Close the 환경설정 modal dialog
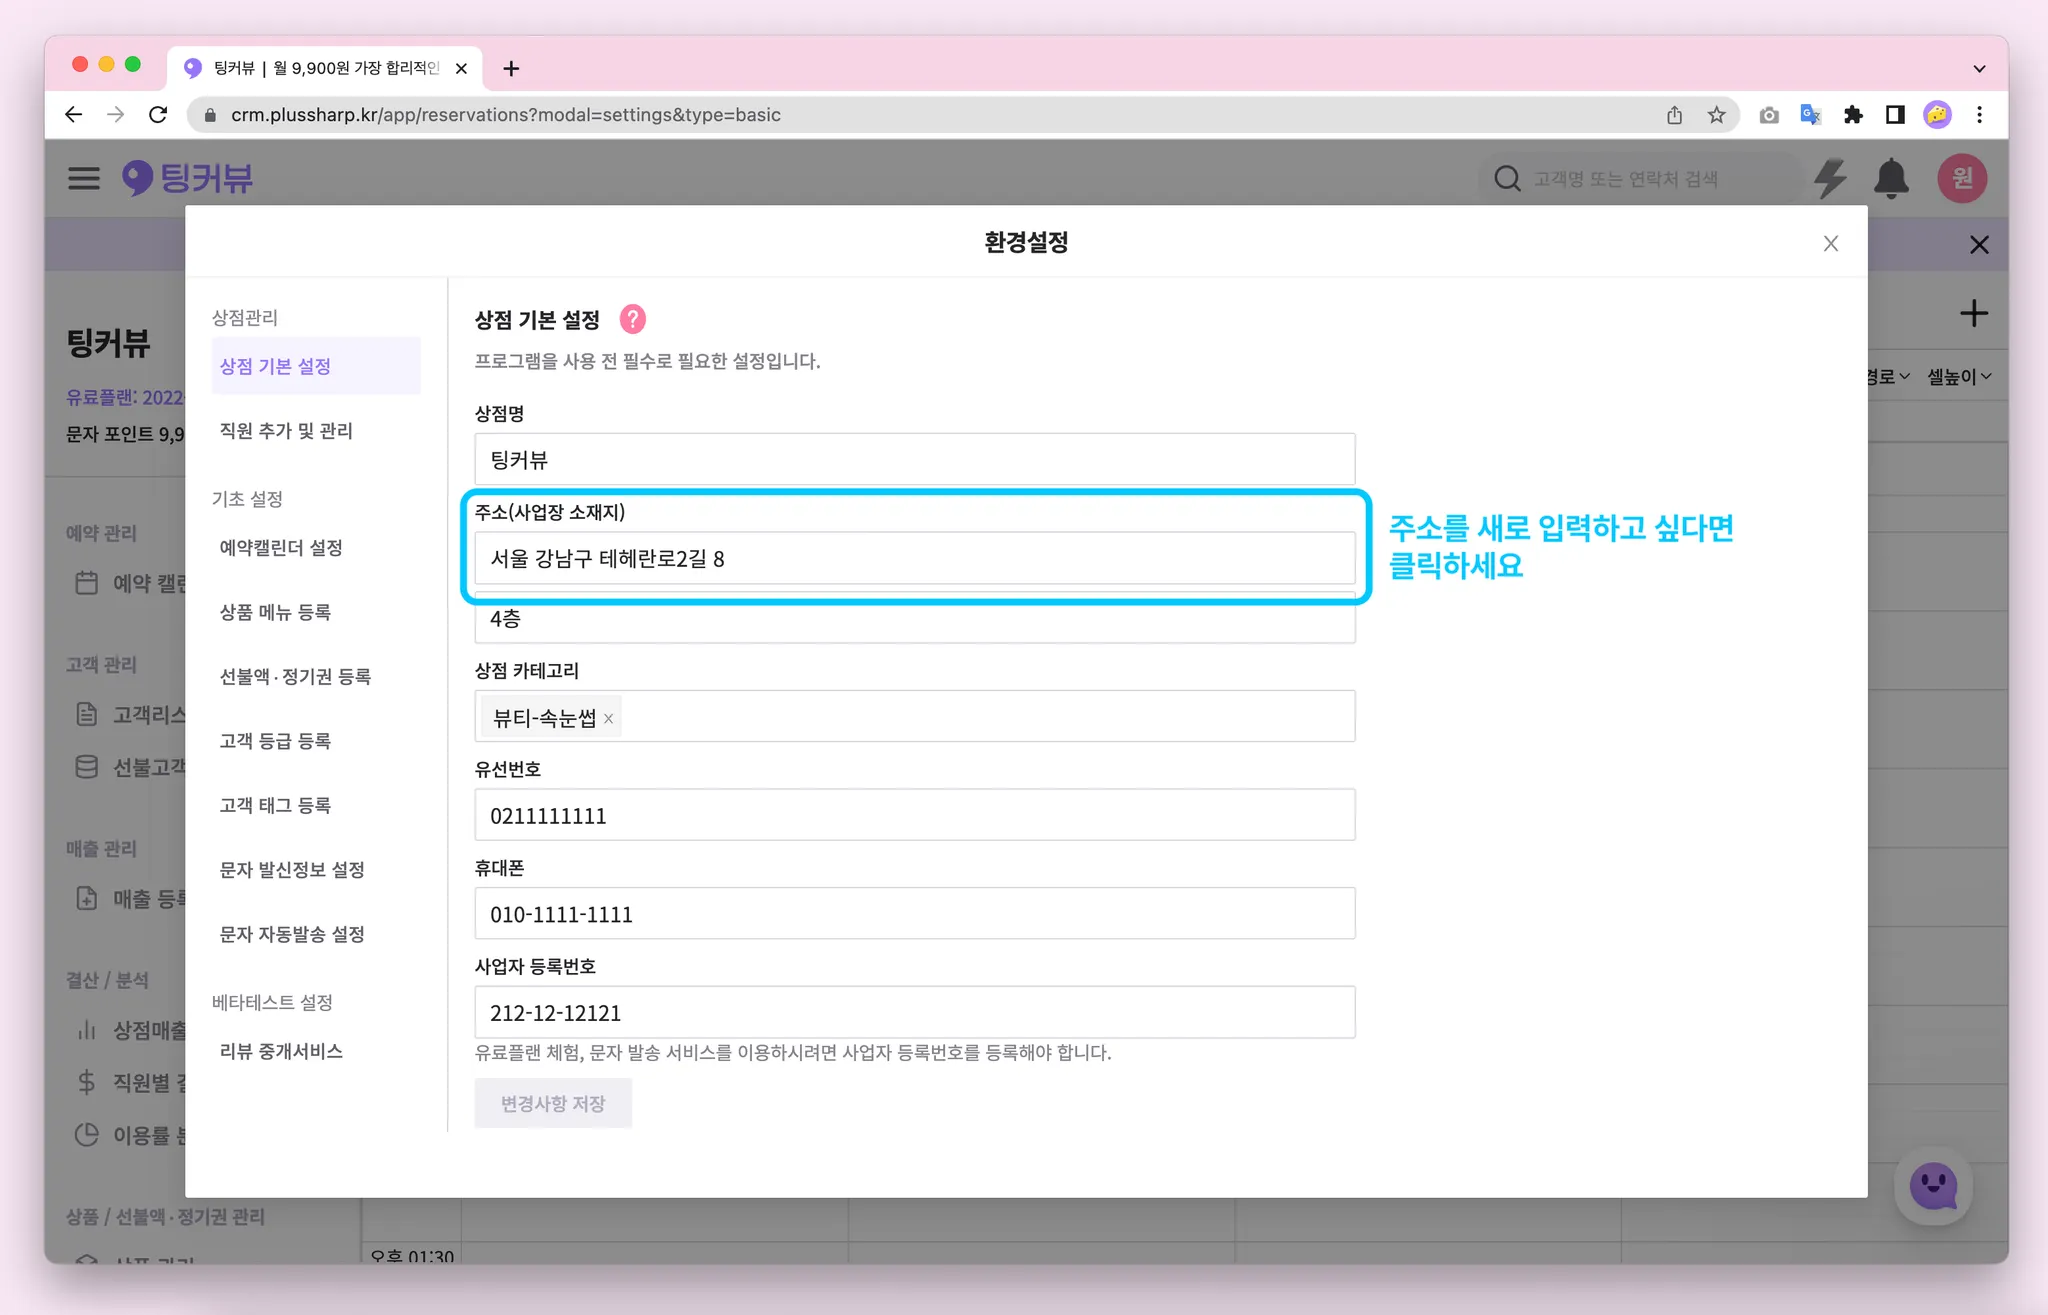 (1830, 244)
